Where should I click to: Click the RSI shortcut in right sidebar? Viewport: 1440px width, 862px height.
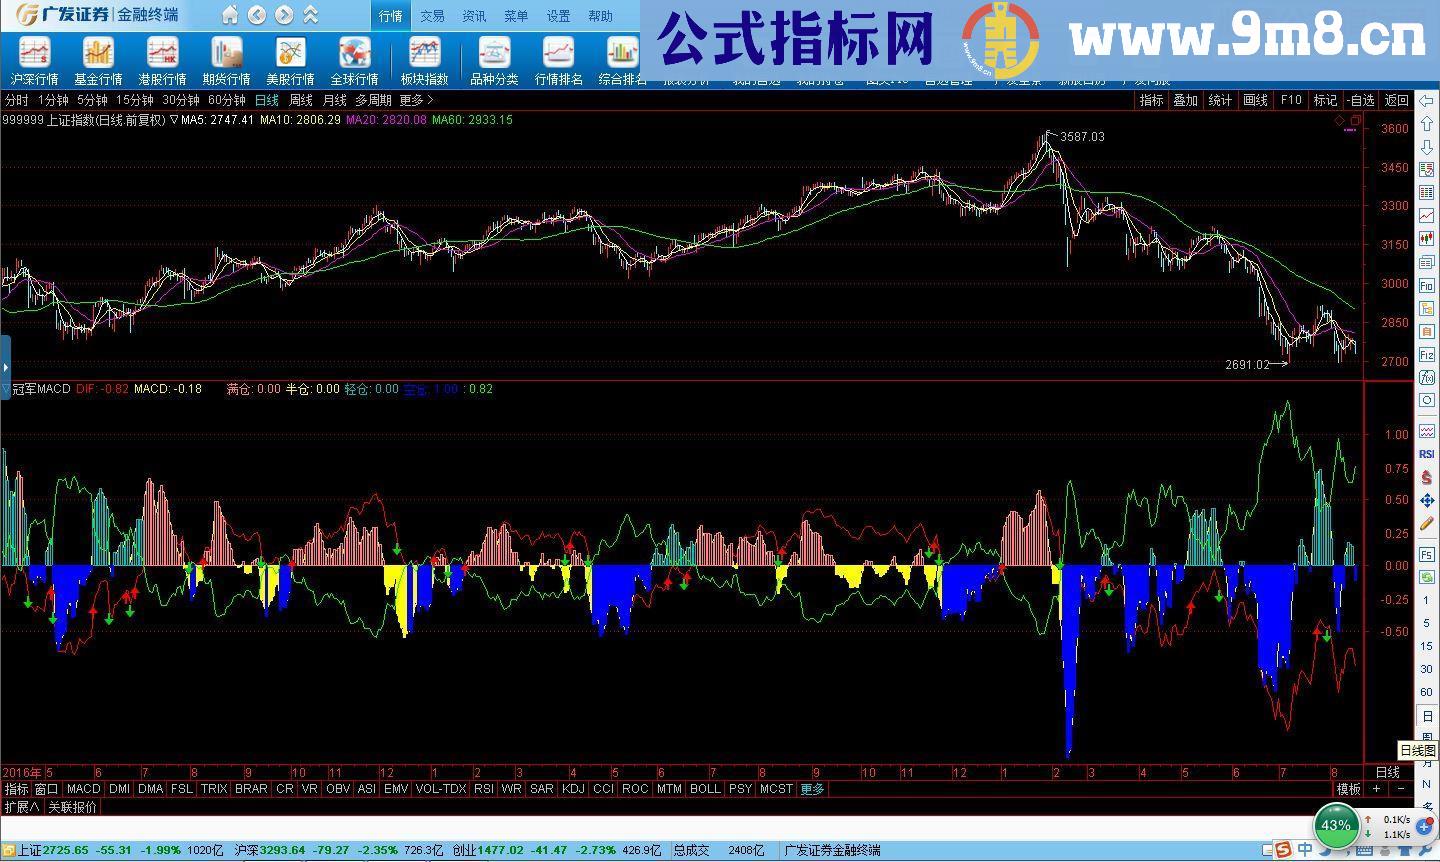pos(1426,454)
